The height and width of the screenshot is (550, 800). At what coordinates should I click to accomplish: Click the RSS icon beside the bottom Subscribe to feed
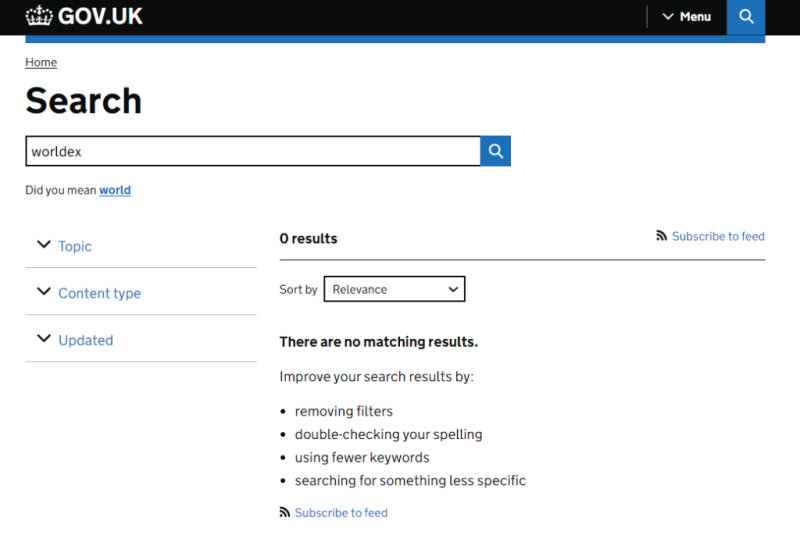pos(284,512)
